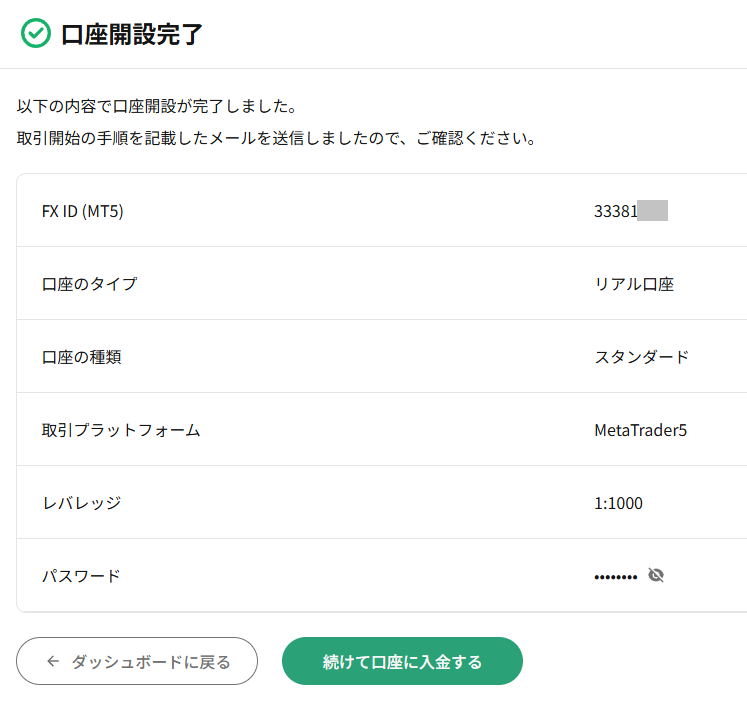Viewport: 747px width, 709px height.
Task: Click the スタンダード account kind value
Action: click(642, 357)
